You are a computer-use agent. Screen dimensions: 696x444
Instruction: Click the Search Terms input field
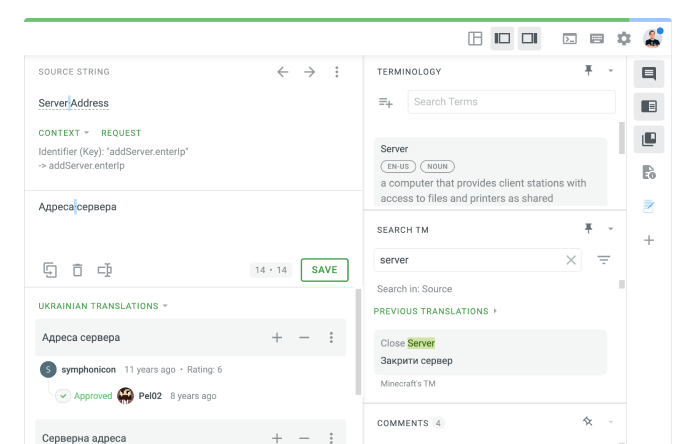pyautogui.click(x=510, y=102)
